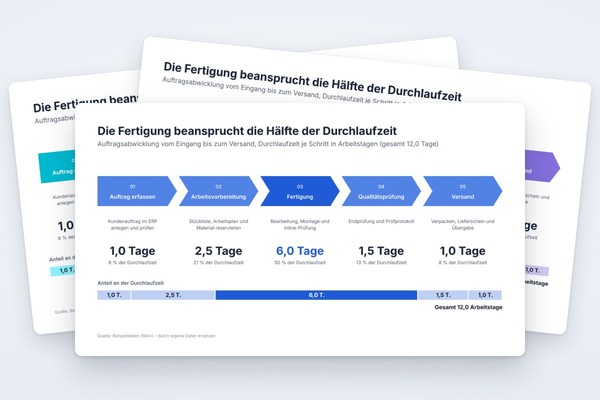Click '8 % der Durchlaufzeit' under front slide Versand
The image size is (600, 400).
(x=463, y=263)
